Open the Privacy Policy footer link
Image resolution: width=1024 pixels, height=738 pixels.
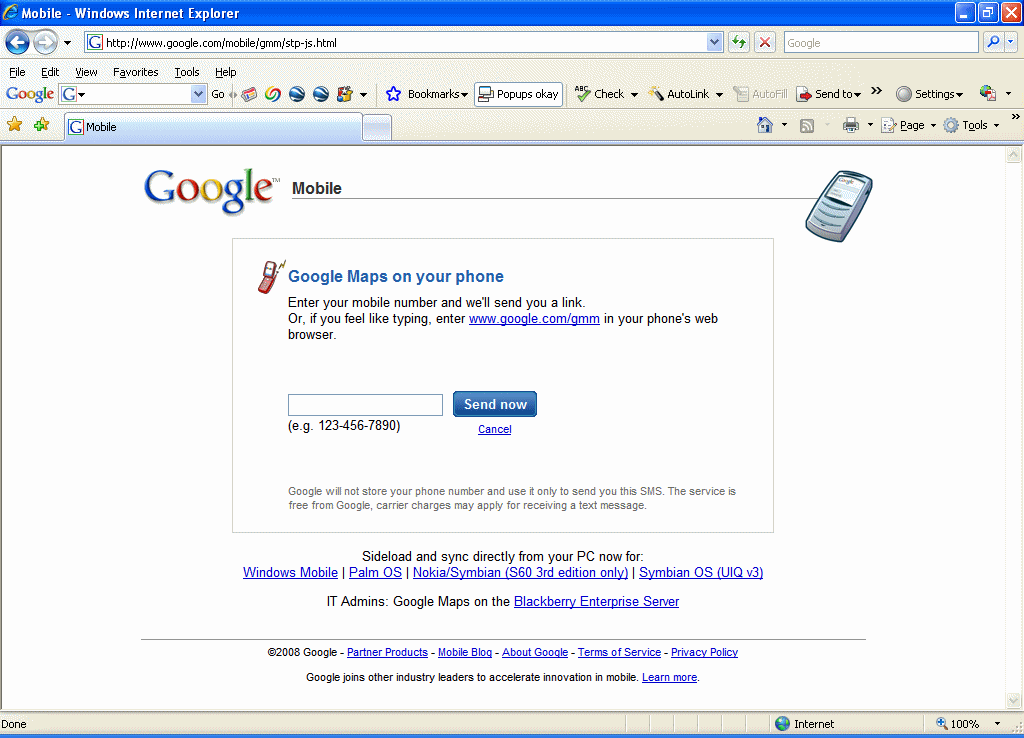(704, 652)
